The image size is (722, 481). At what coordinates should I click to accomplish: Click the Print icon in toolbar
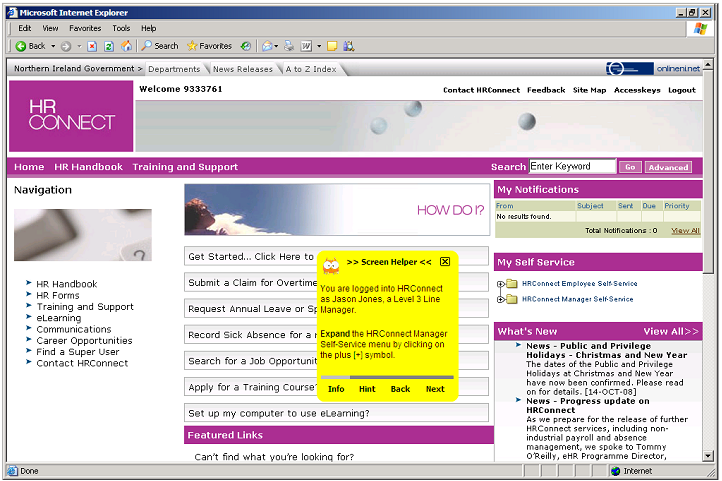(x=287, y=46)
